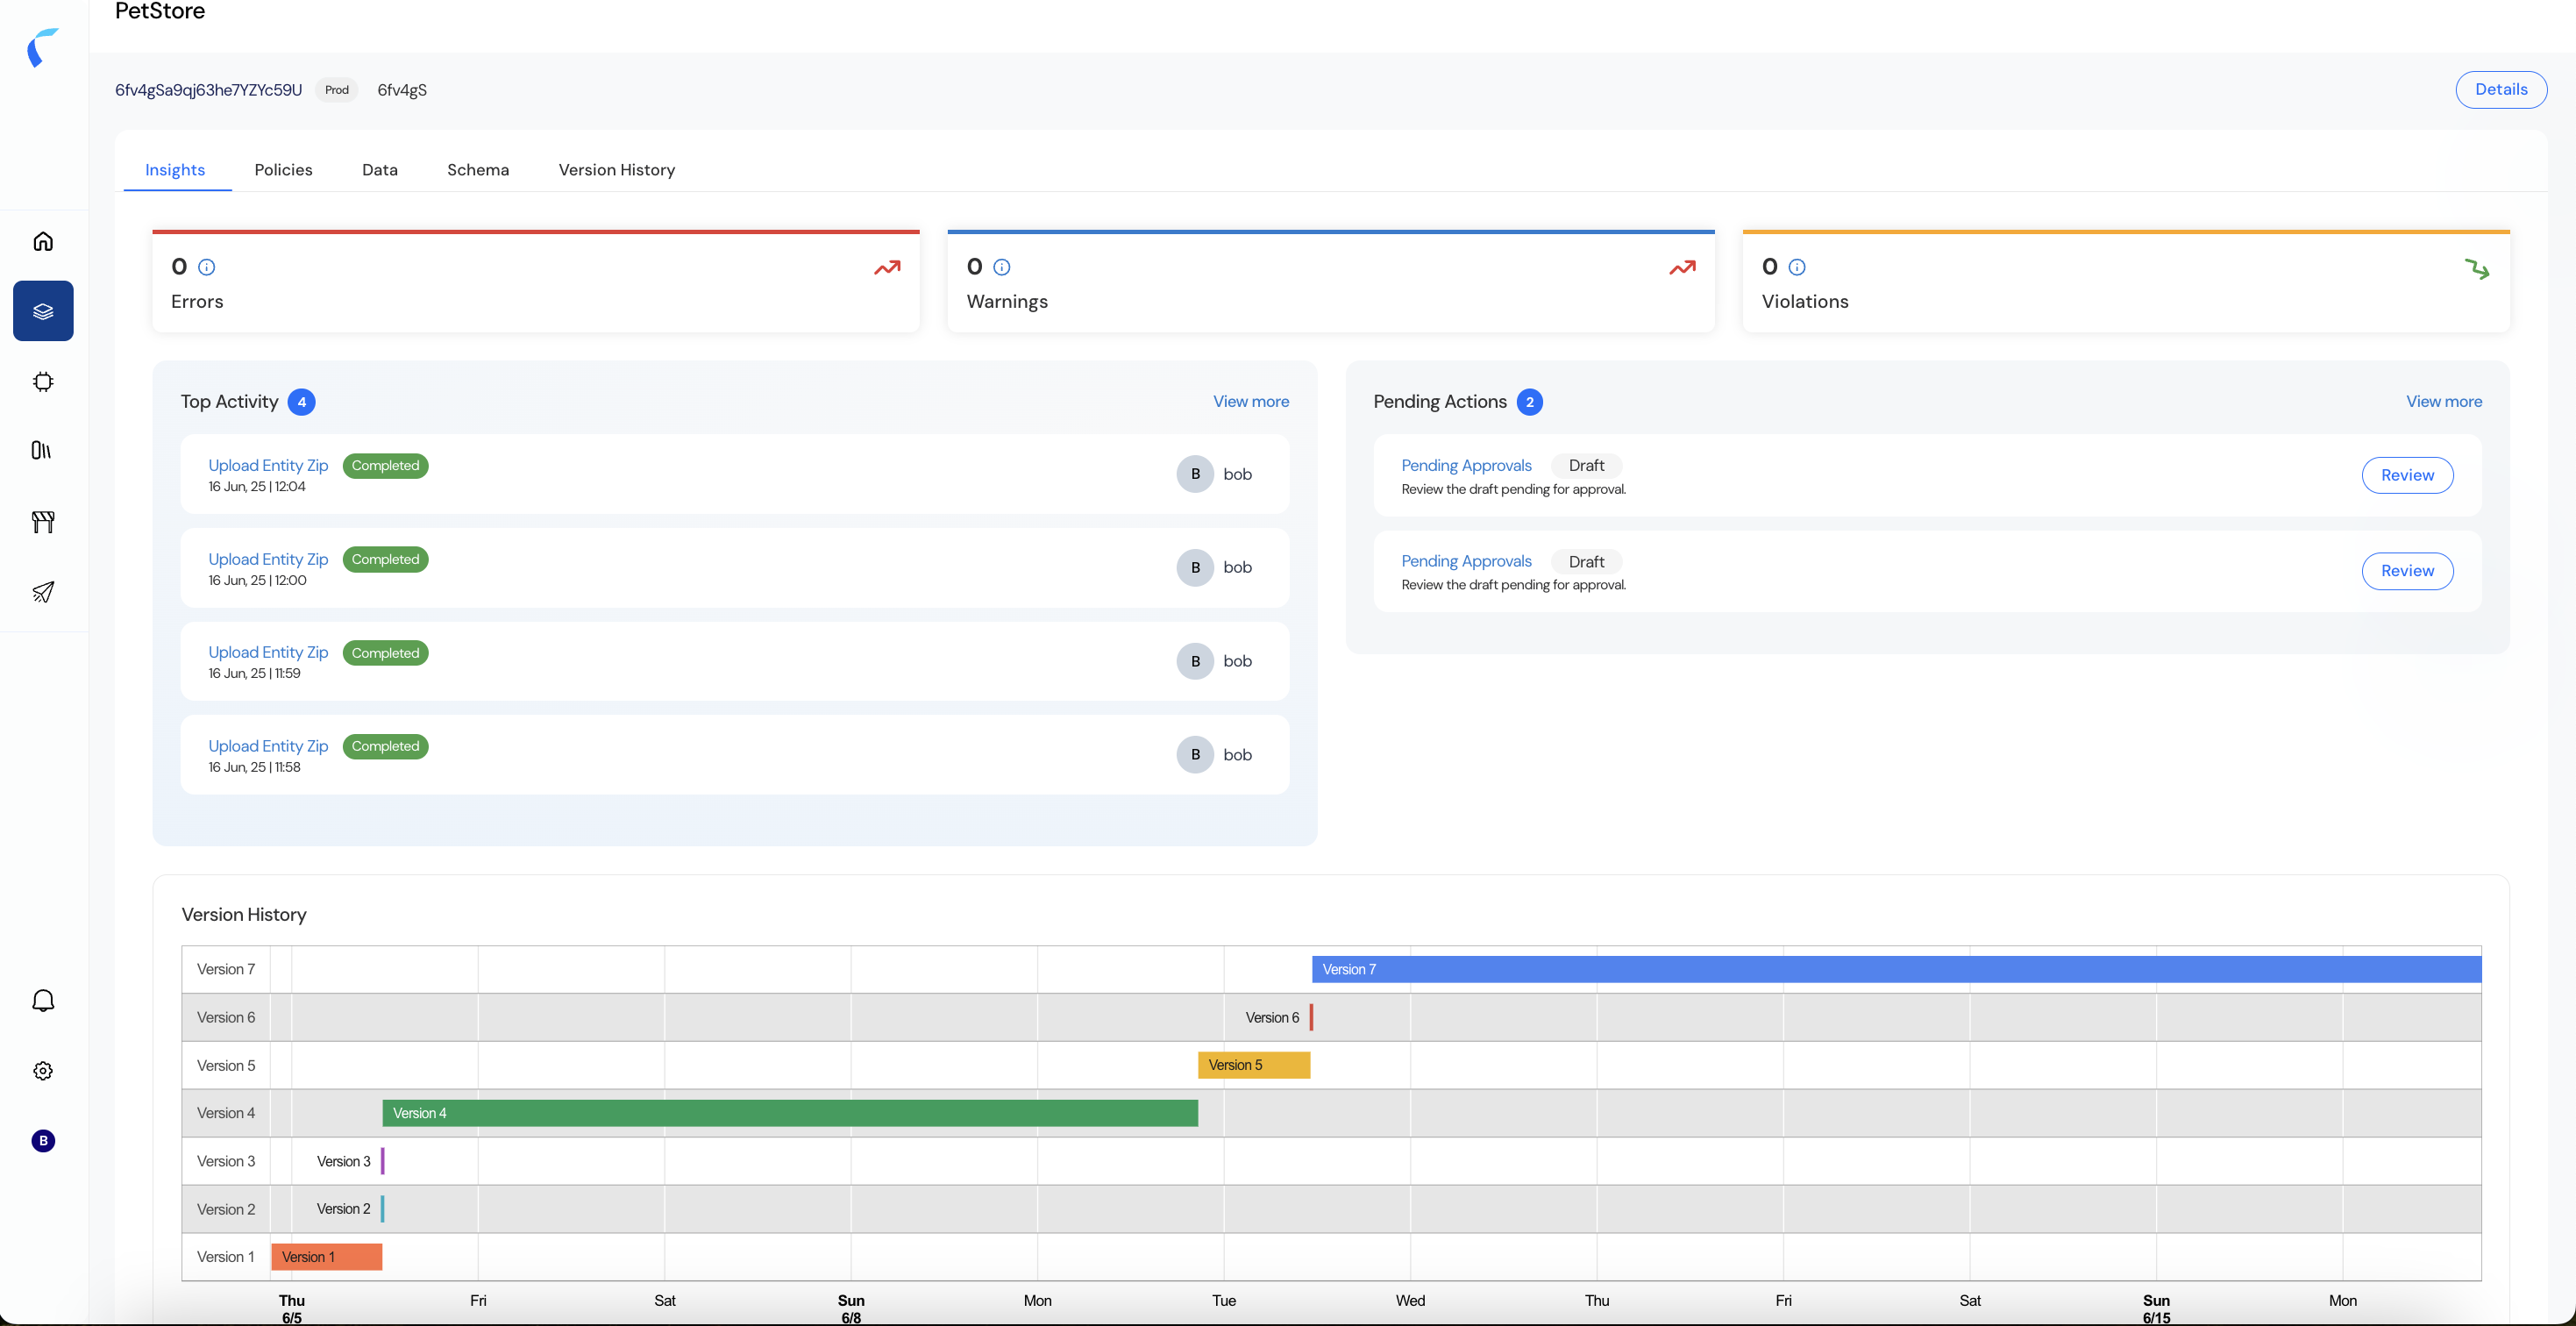Click the paper plane deploy icon

point(43,592)
